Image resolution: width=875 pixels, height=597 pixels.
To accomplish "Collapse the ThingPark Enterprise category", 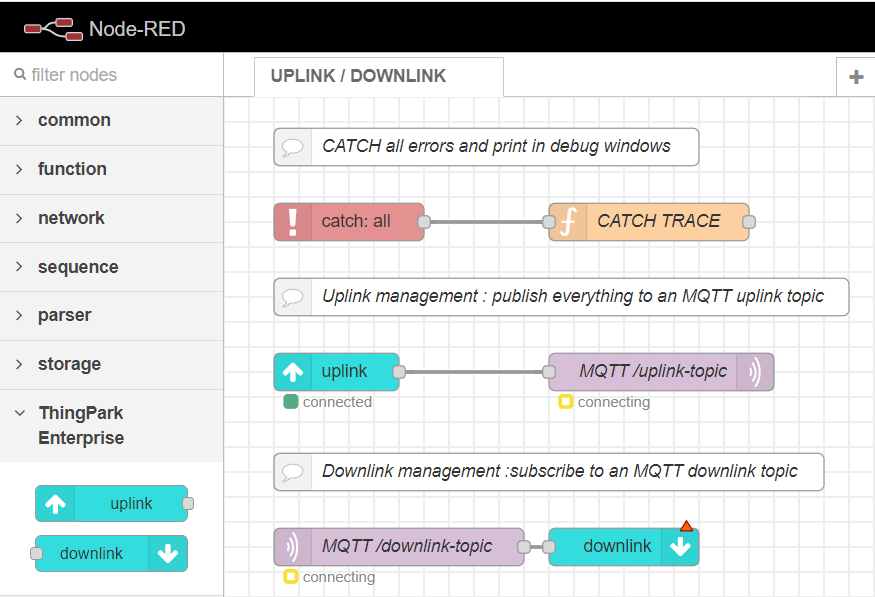I will [x=80, y=425].
